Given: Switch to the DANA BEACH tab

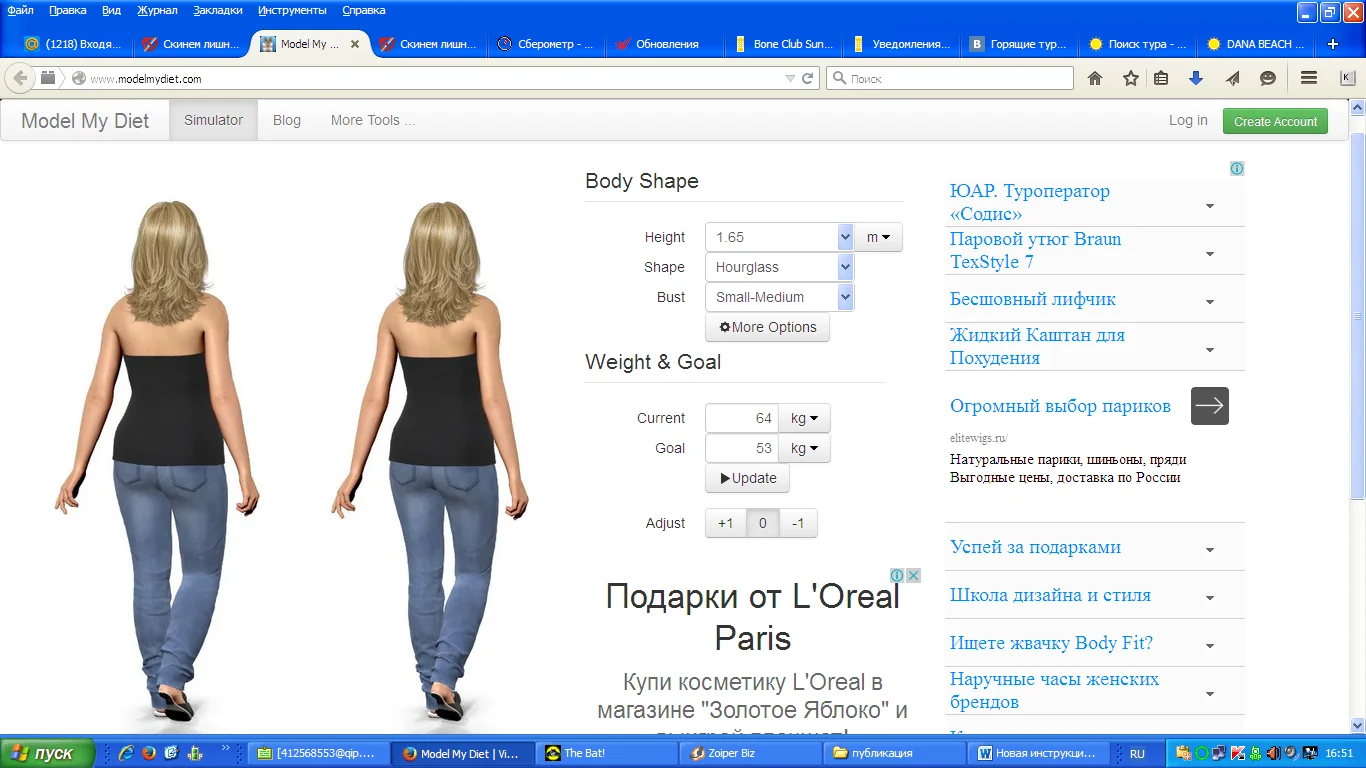Looking at the screenshot, I should pos(1258,44).
